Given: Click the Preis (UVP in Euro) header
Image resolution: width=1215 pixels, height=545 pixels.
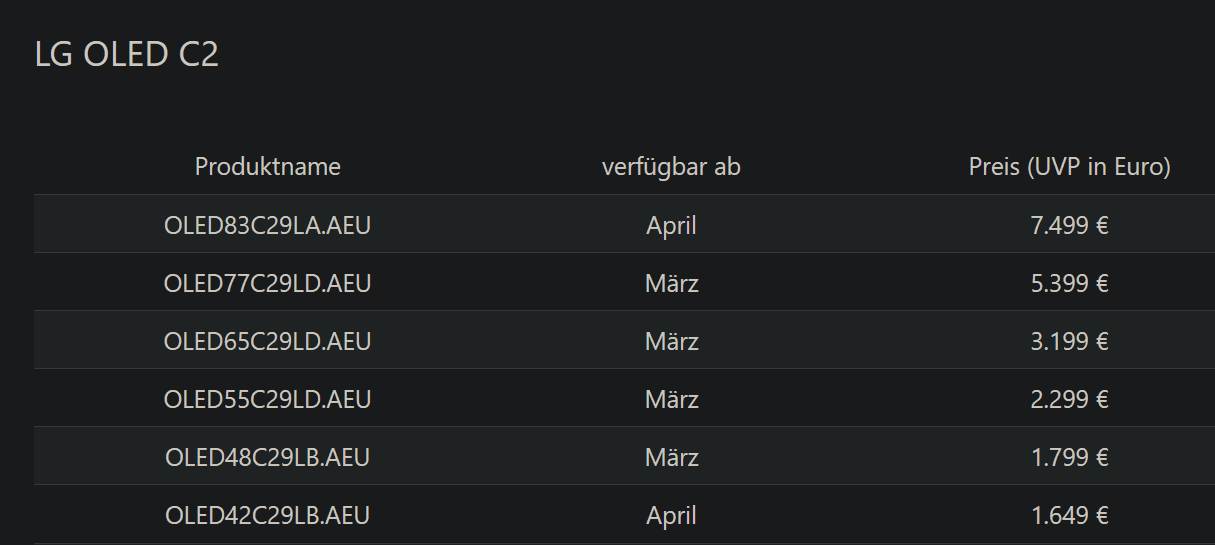Looking at the screenshot, I should (x=1069, y=167).
